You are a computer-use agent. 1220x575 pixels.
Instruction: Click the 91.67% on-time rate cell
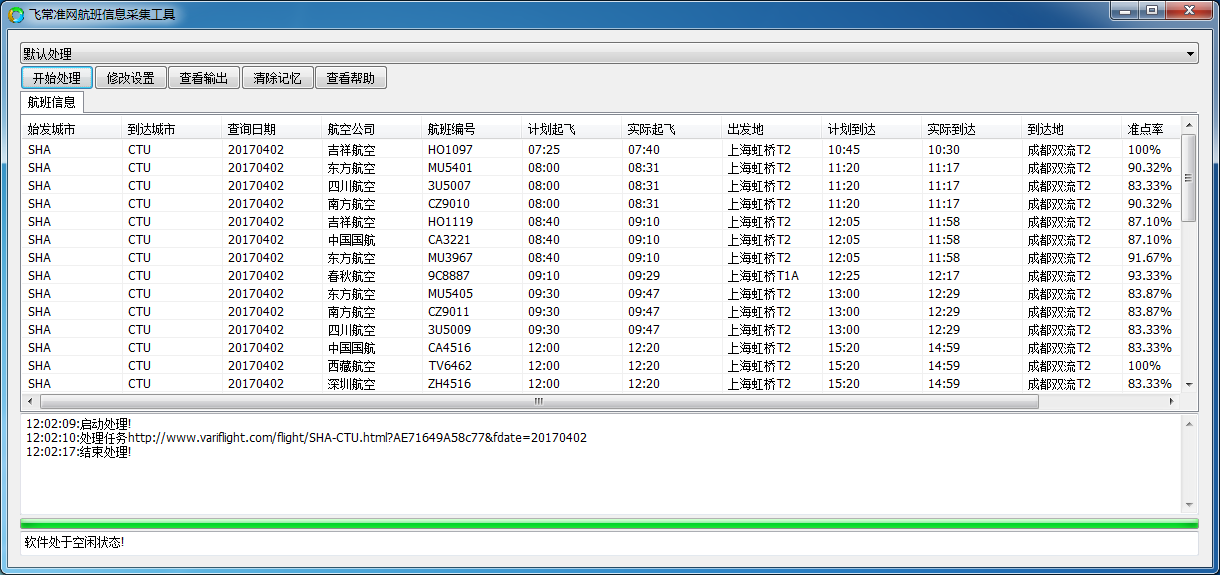pyautogui.click(x=1151, y=258)
